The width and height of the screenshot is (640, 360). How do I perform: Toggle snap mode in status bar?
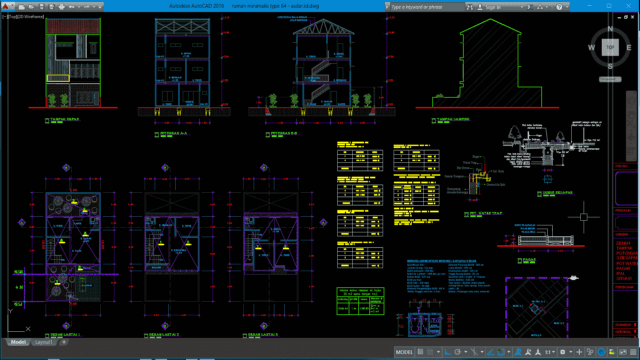tap(430, 352)
